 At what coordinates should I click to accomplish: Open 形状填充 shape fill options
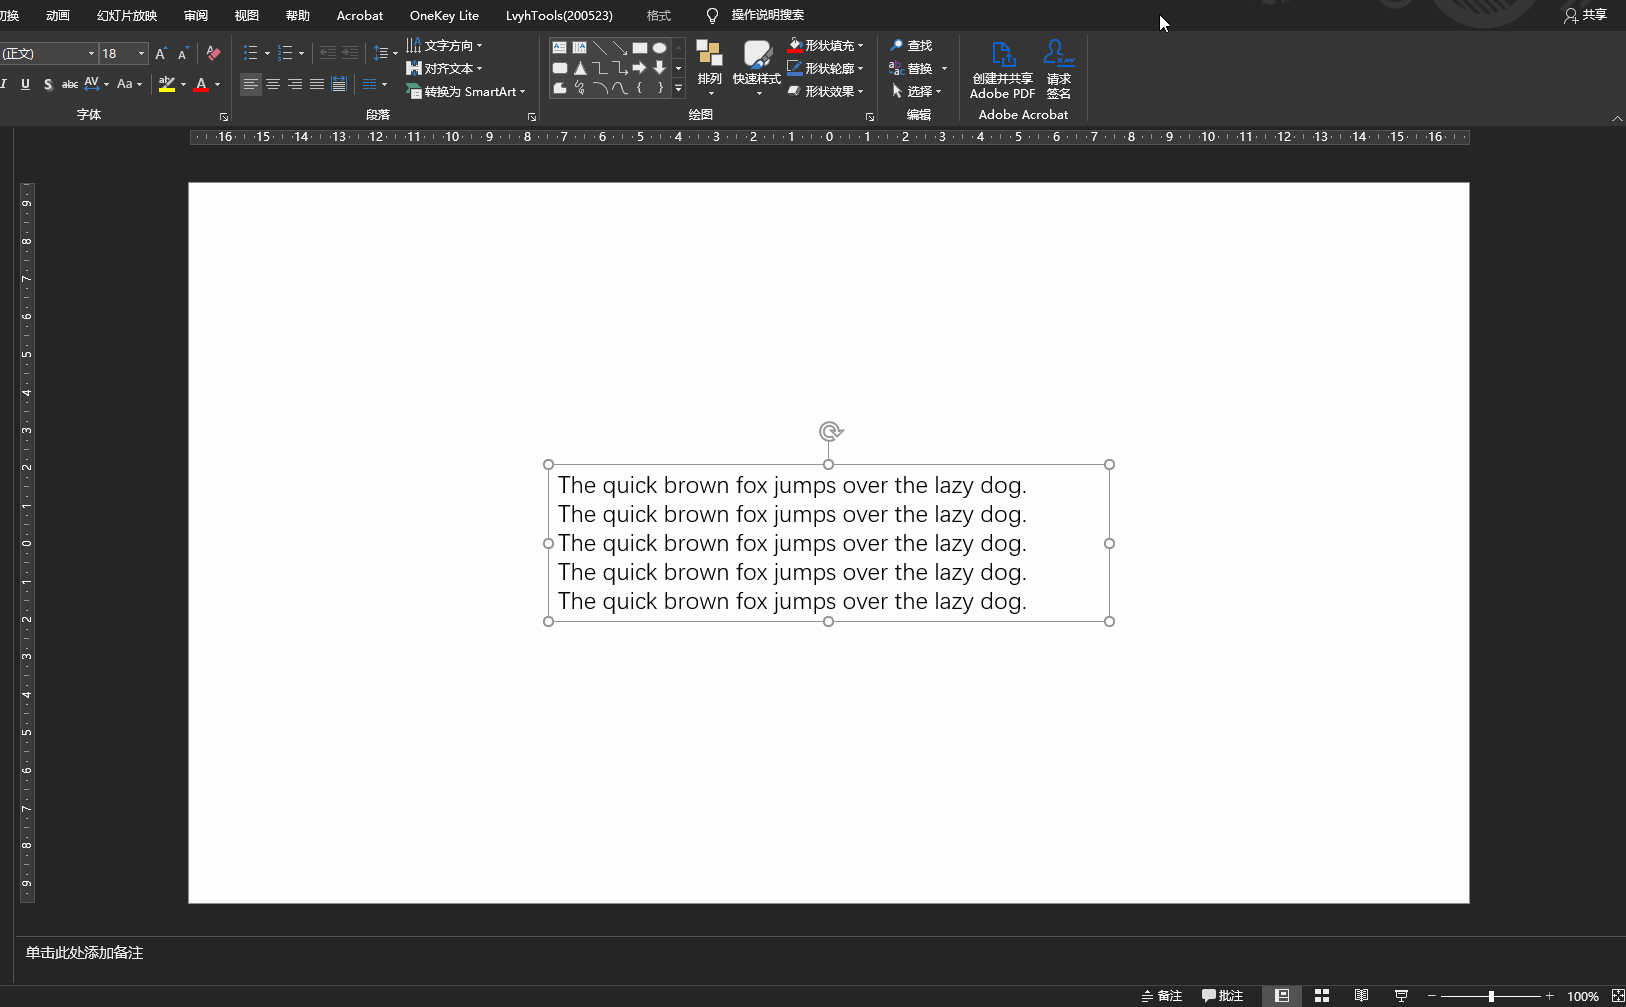(825, 45)
